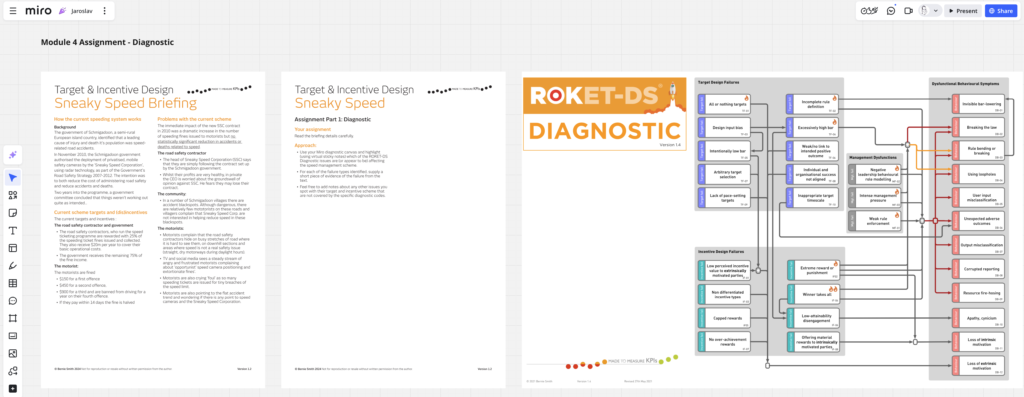The width and height of the screenshot is (1024, 397).
Task: Click the user avatar in top bar
Action: coord(925,10)
